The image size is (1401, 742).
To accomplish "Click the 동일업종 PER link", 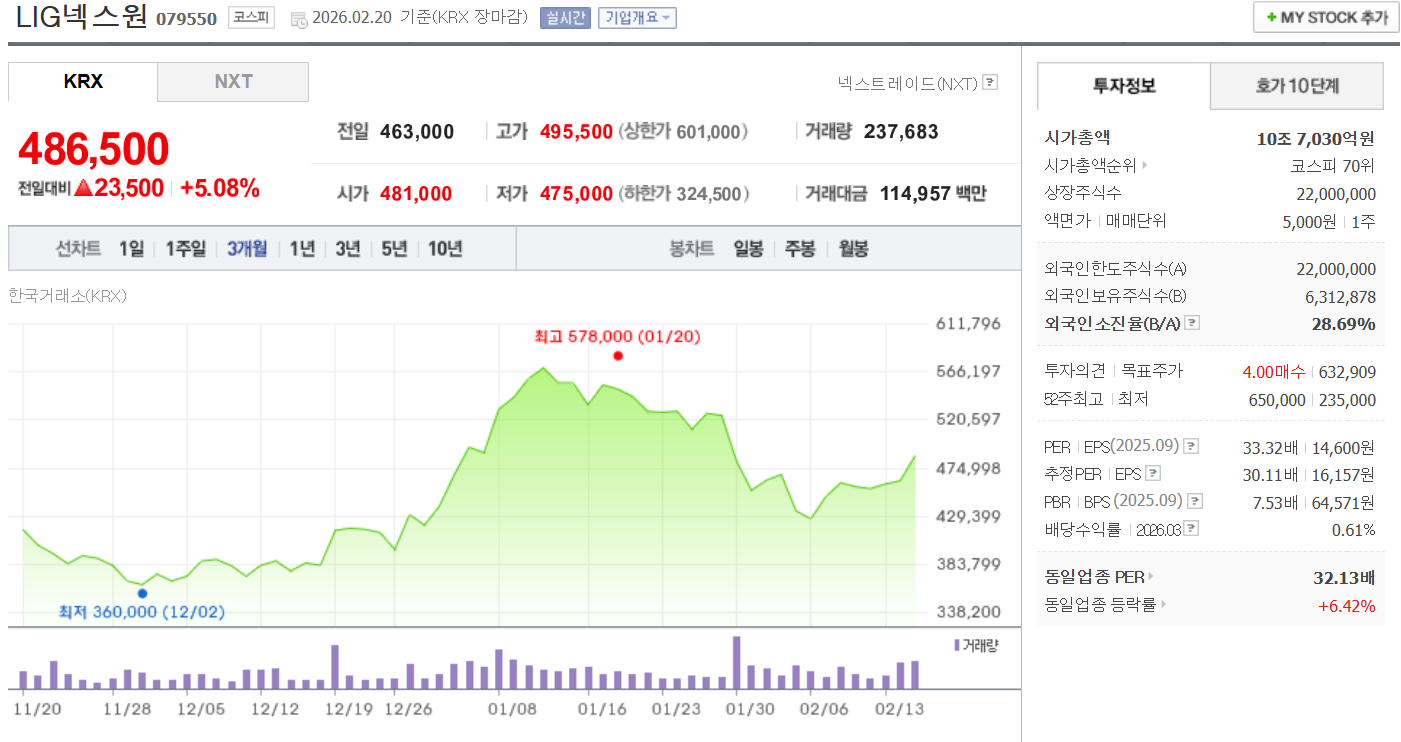I will pyautogui.click(x=1094, y=577).
